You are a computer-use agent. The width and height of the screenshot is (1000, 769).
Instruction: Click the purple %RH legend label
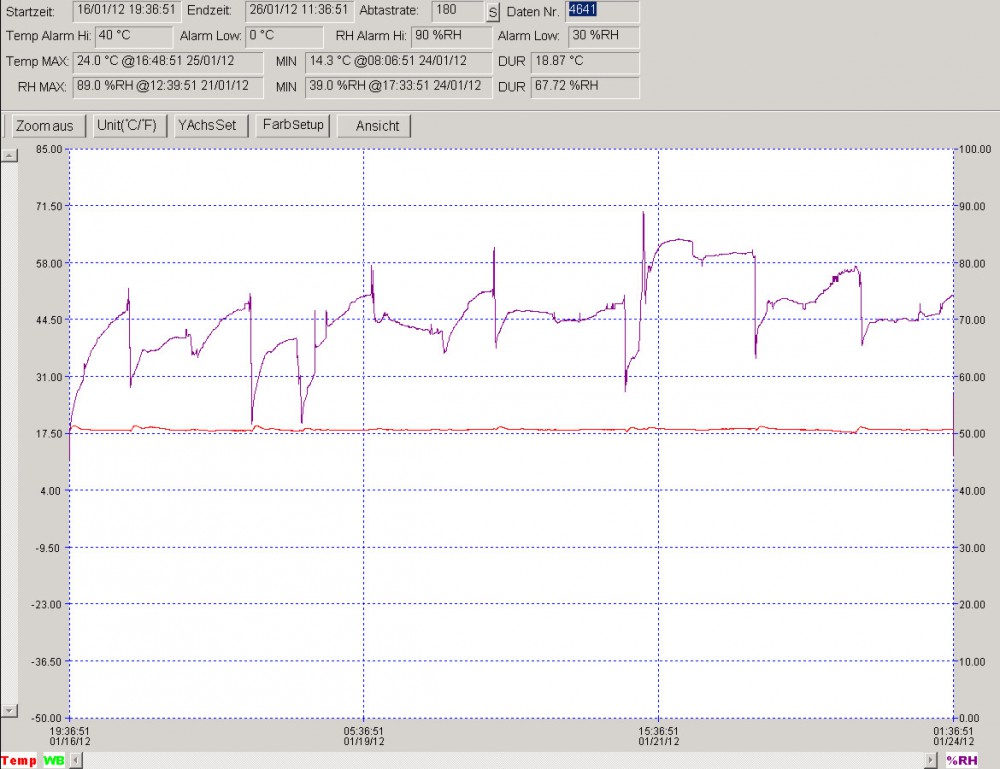(x=963, y=761)
